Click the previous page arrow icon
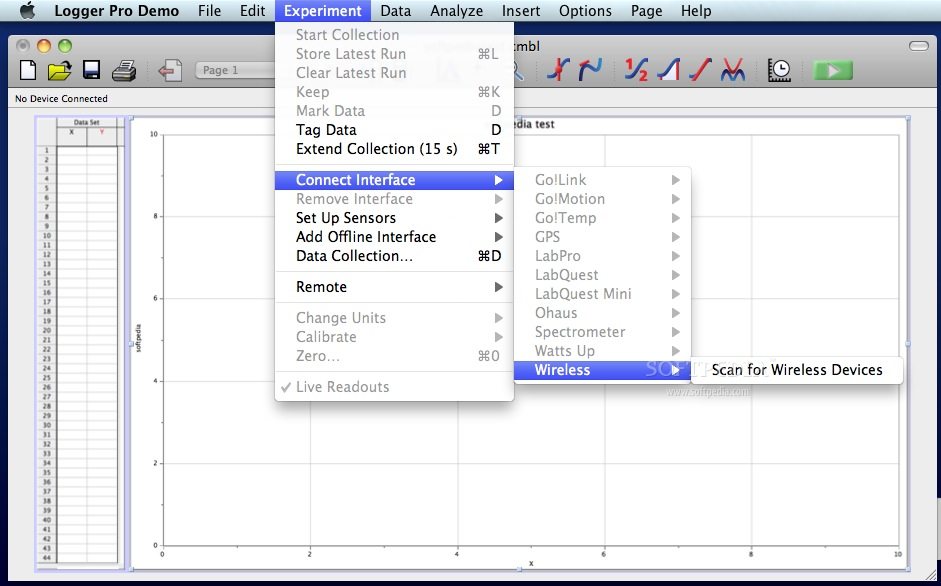 click(170, 71)
